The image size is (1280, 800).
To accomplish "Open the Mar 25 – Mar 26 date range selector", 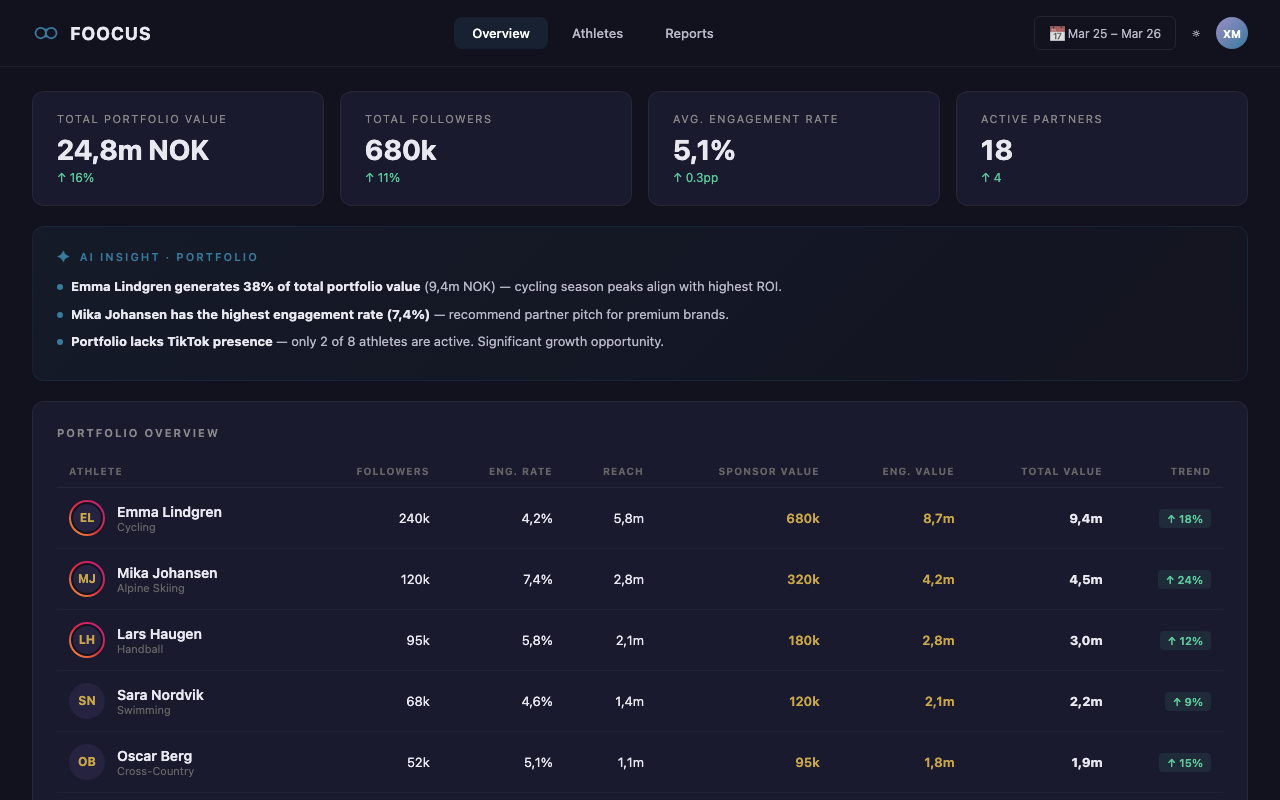I will click(x=1104, y=33).
